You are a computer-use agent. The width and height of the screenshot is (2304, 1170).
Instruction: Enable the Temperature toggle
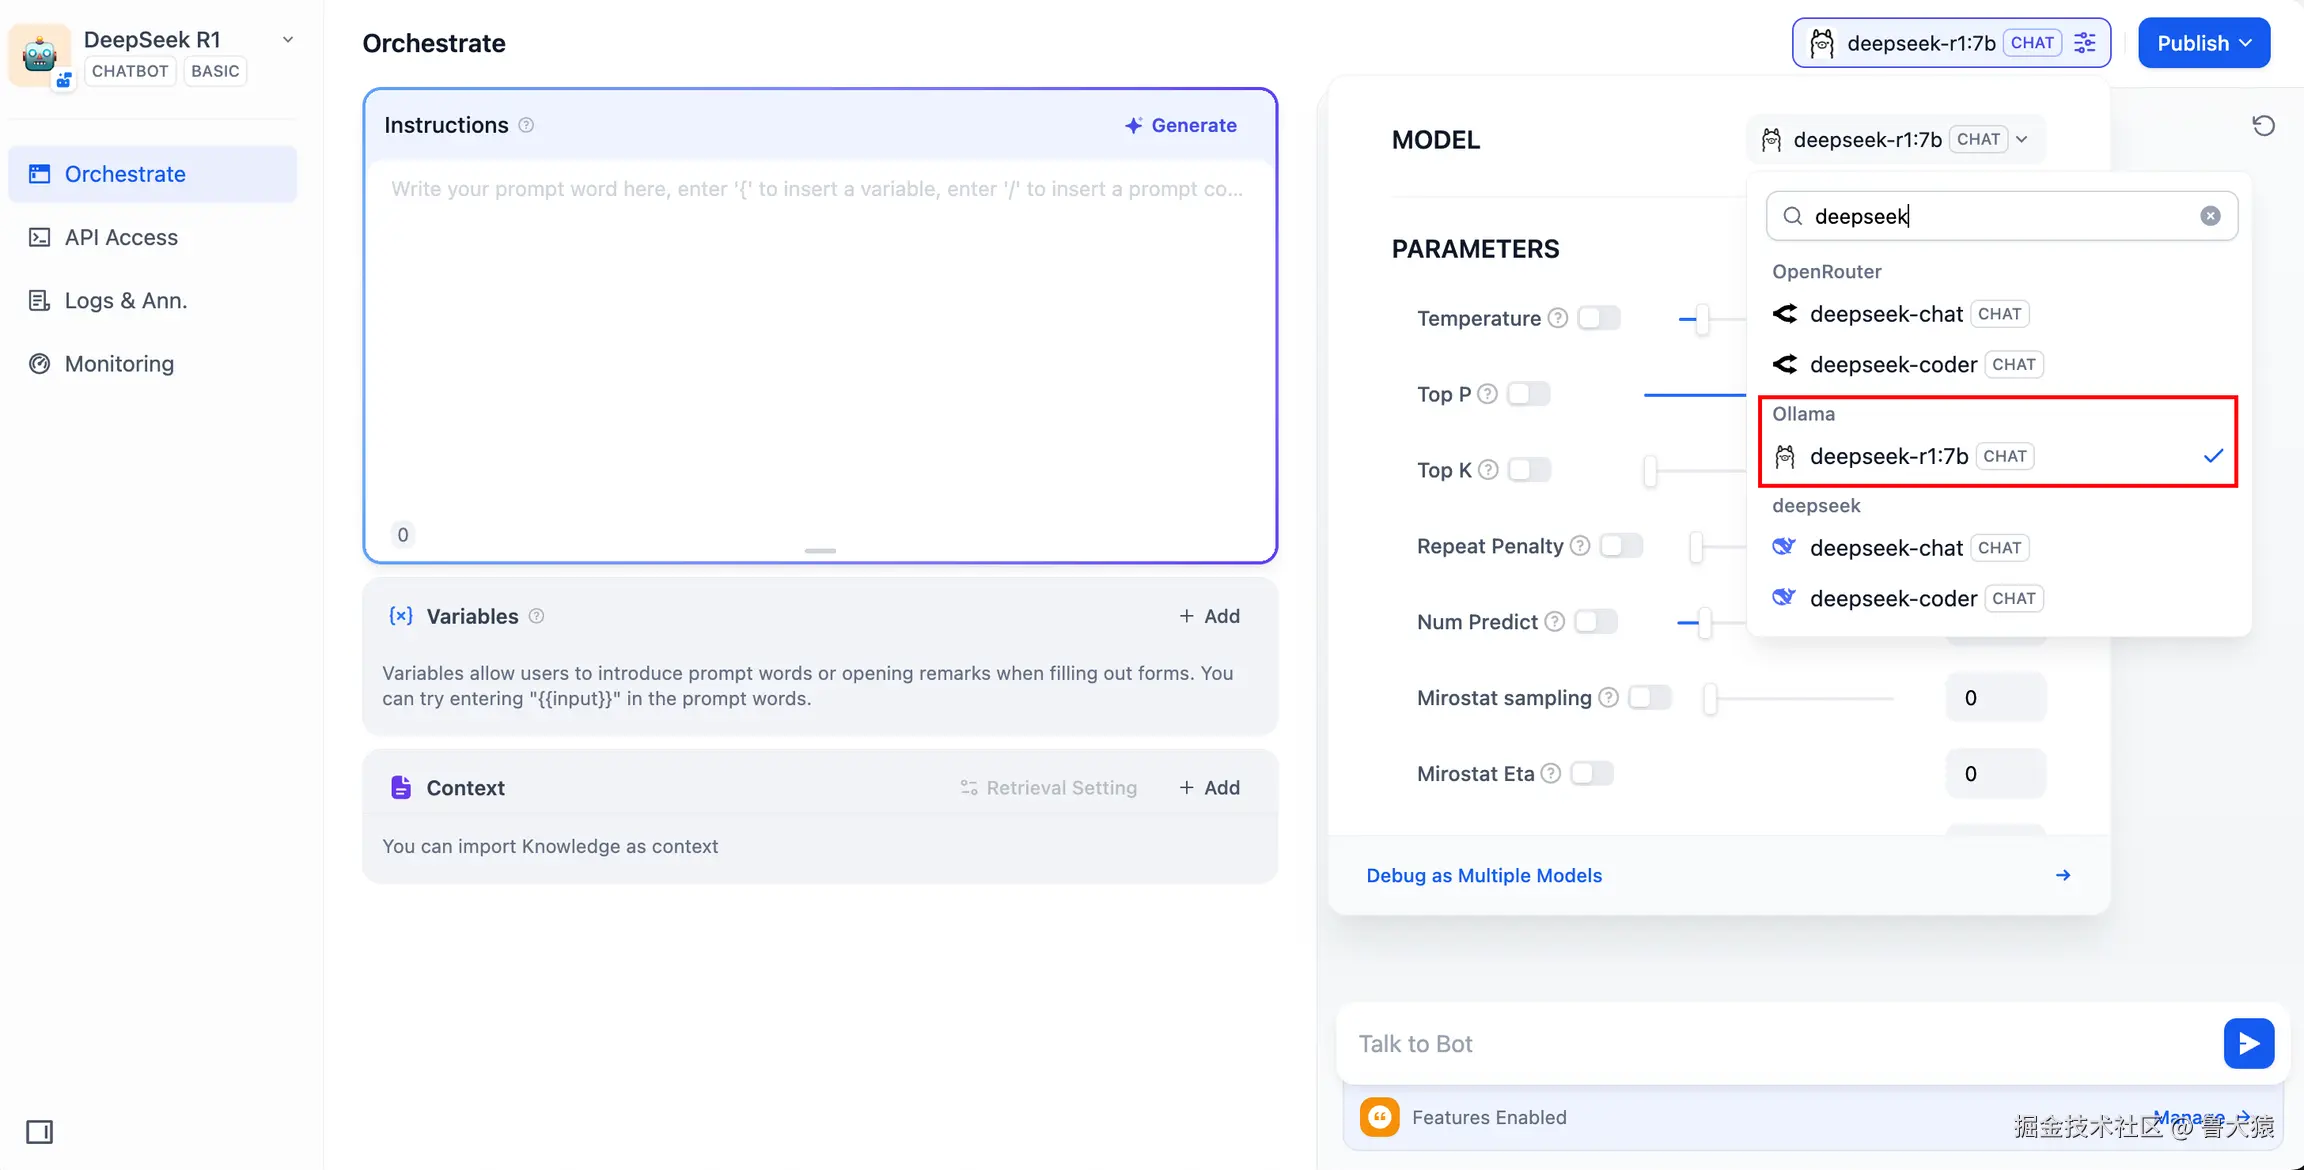coord(1598,318)
